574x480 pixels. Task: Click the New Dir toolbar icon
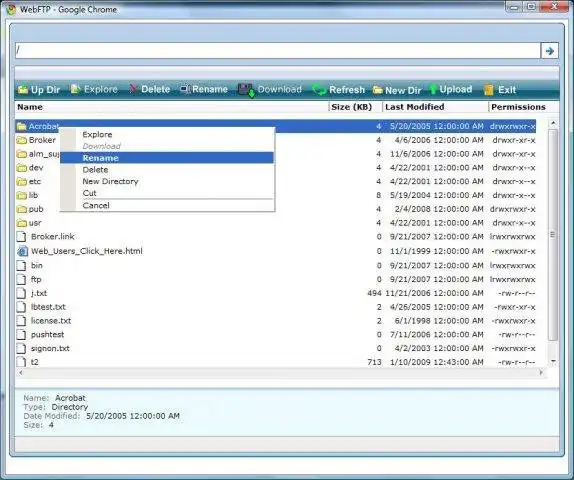coord(377,90)
